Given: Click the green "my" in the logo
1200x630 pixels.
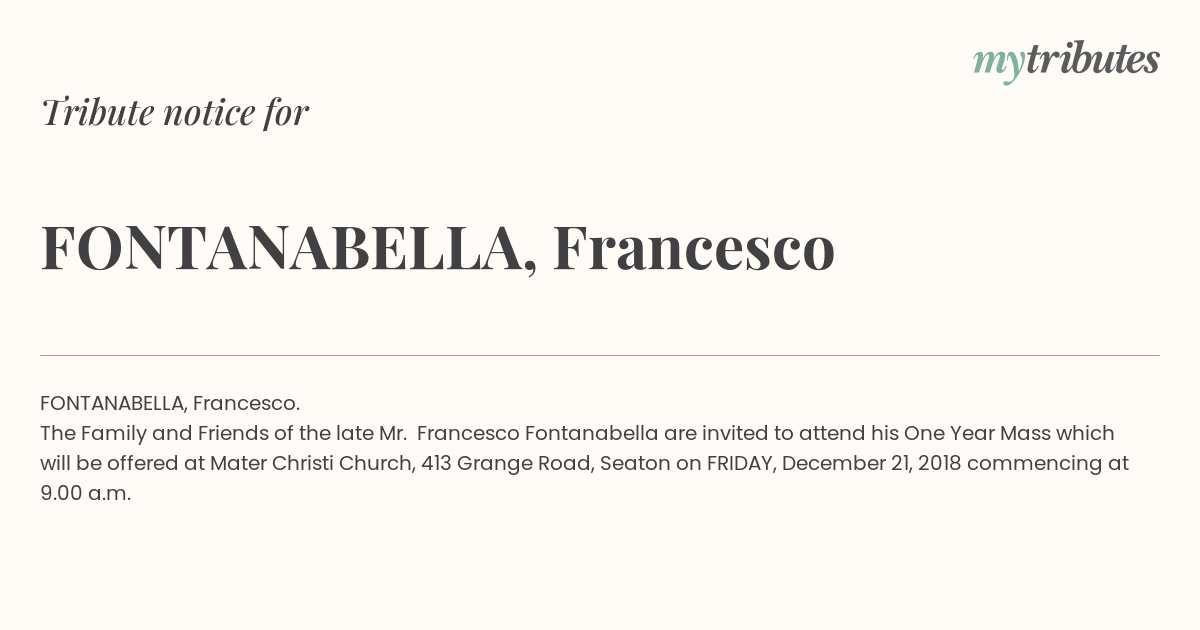Looking at the screenshot, I should (999, 65).
